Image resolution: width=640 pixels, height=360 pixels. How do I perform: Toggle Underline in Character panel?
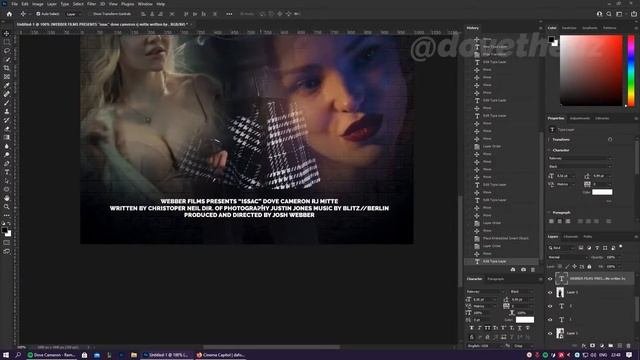pyautogui.click(x=519, y=328)
